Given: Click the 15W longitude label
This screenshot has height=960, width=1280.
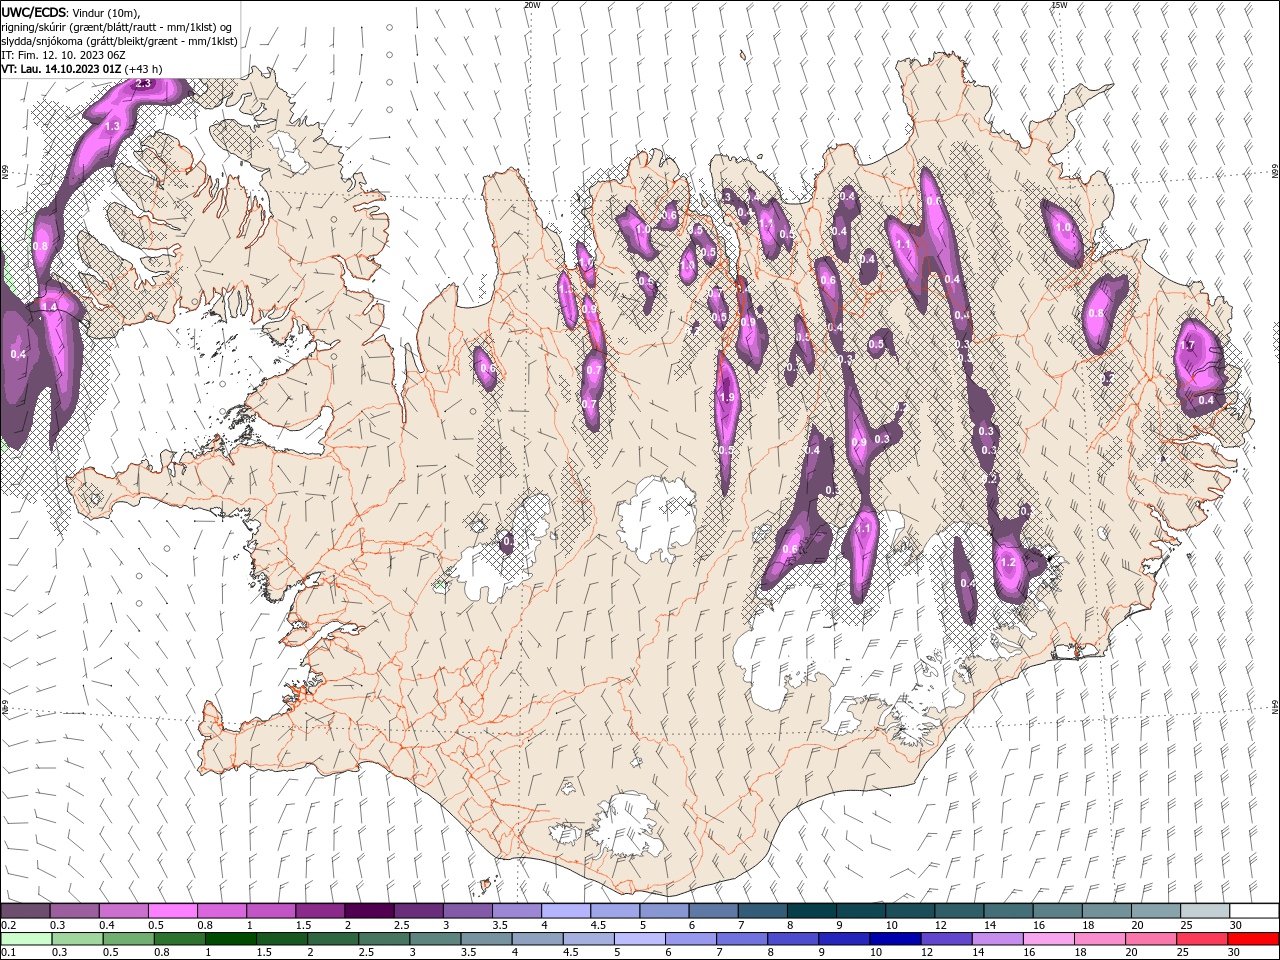Looking at the screenshot, I should tap(1059, 5).
